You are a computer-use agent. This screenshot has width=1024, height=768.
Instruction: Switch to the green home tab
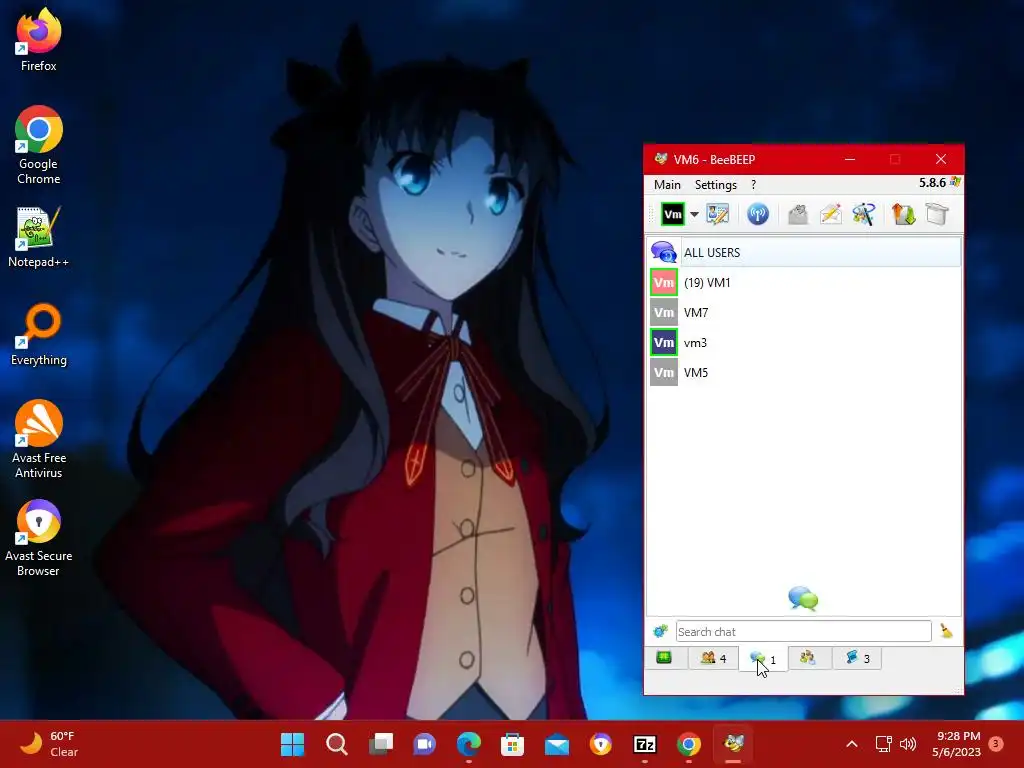[x=664, y=658]
